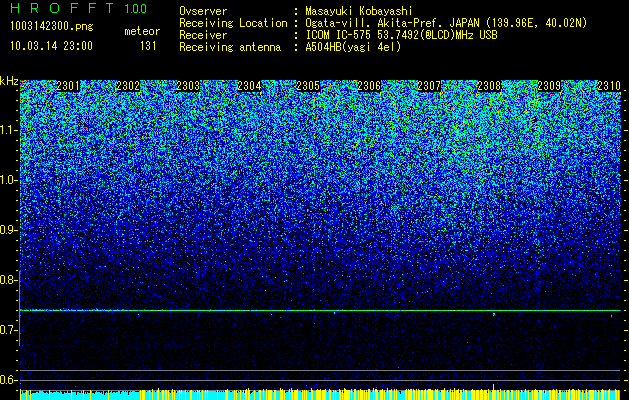The height and width of the screenshot is (400, 629).
Task: Click the 2307 time marker
Action: click(x=429, y=86)
